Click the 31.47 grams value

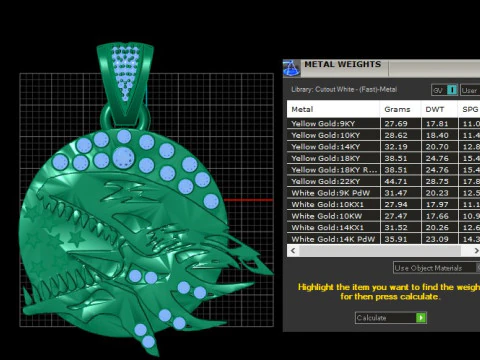point(396,193)
